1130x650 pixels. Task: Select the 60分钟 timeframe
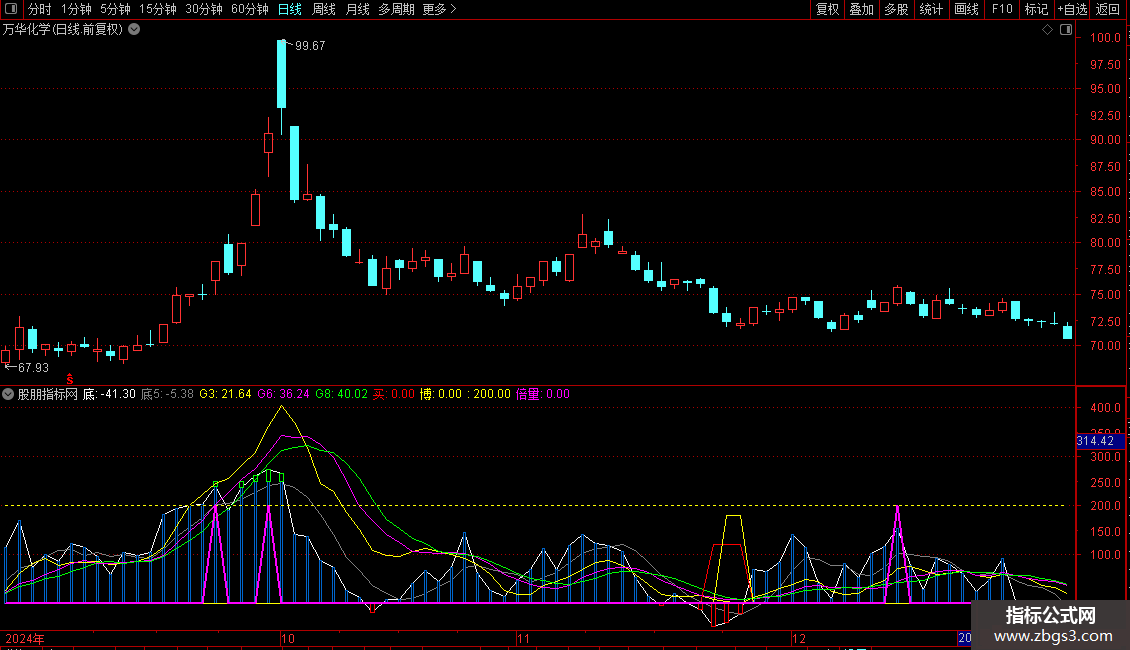(249, 10)
